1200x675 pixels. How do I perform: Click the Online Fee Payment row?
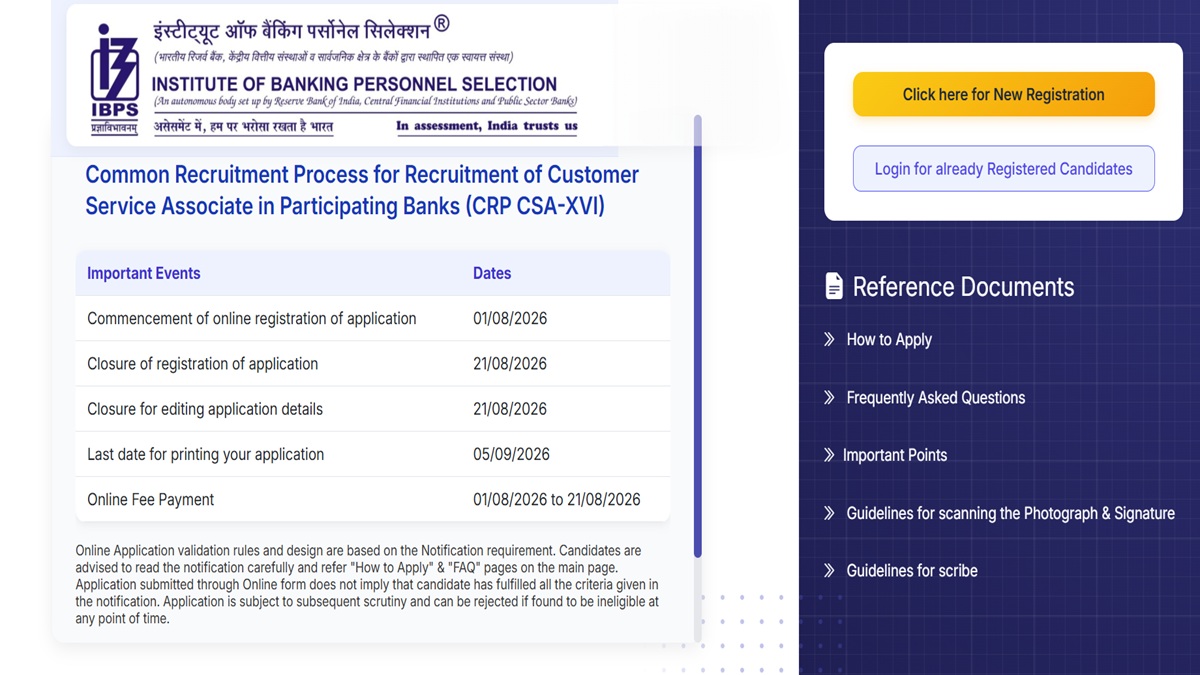click(372, 499)
